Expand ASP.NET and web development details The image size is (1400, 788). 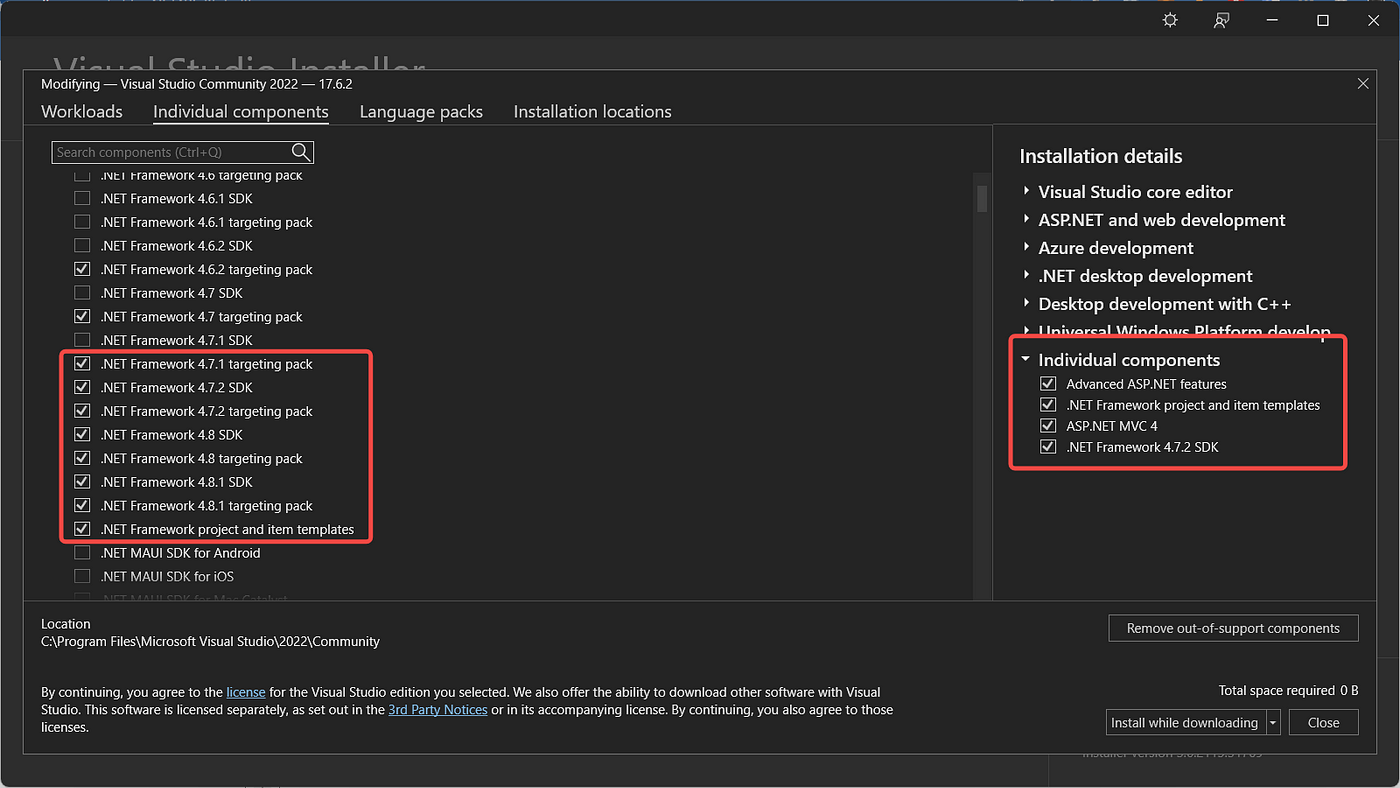coord(1026,220)
